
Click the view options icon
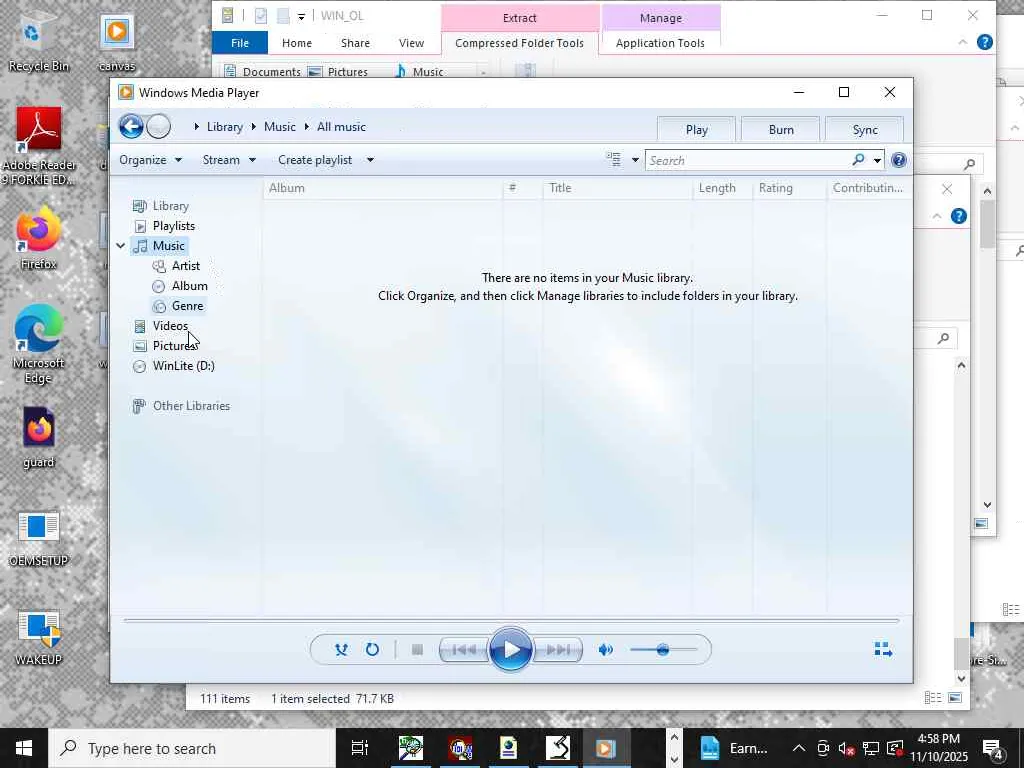click(614, 160)
